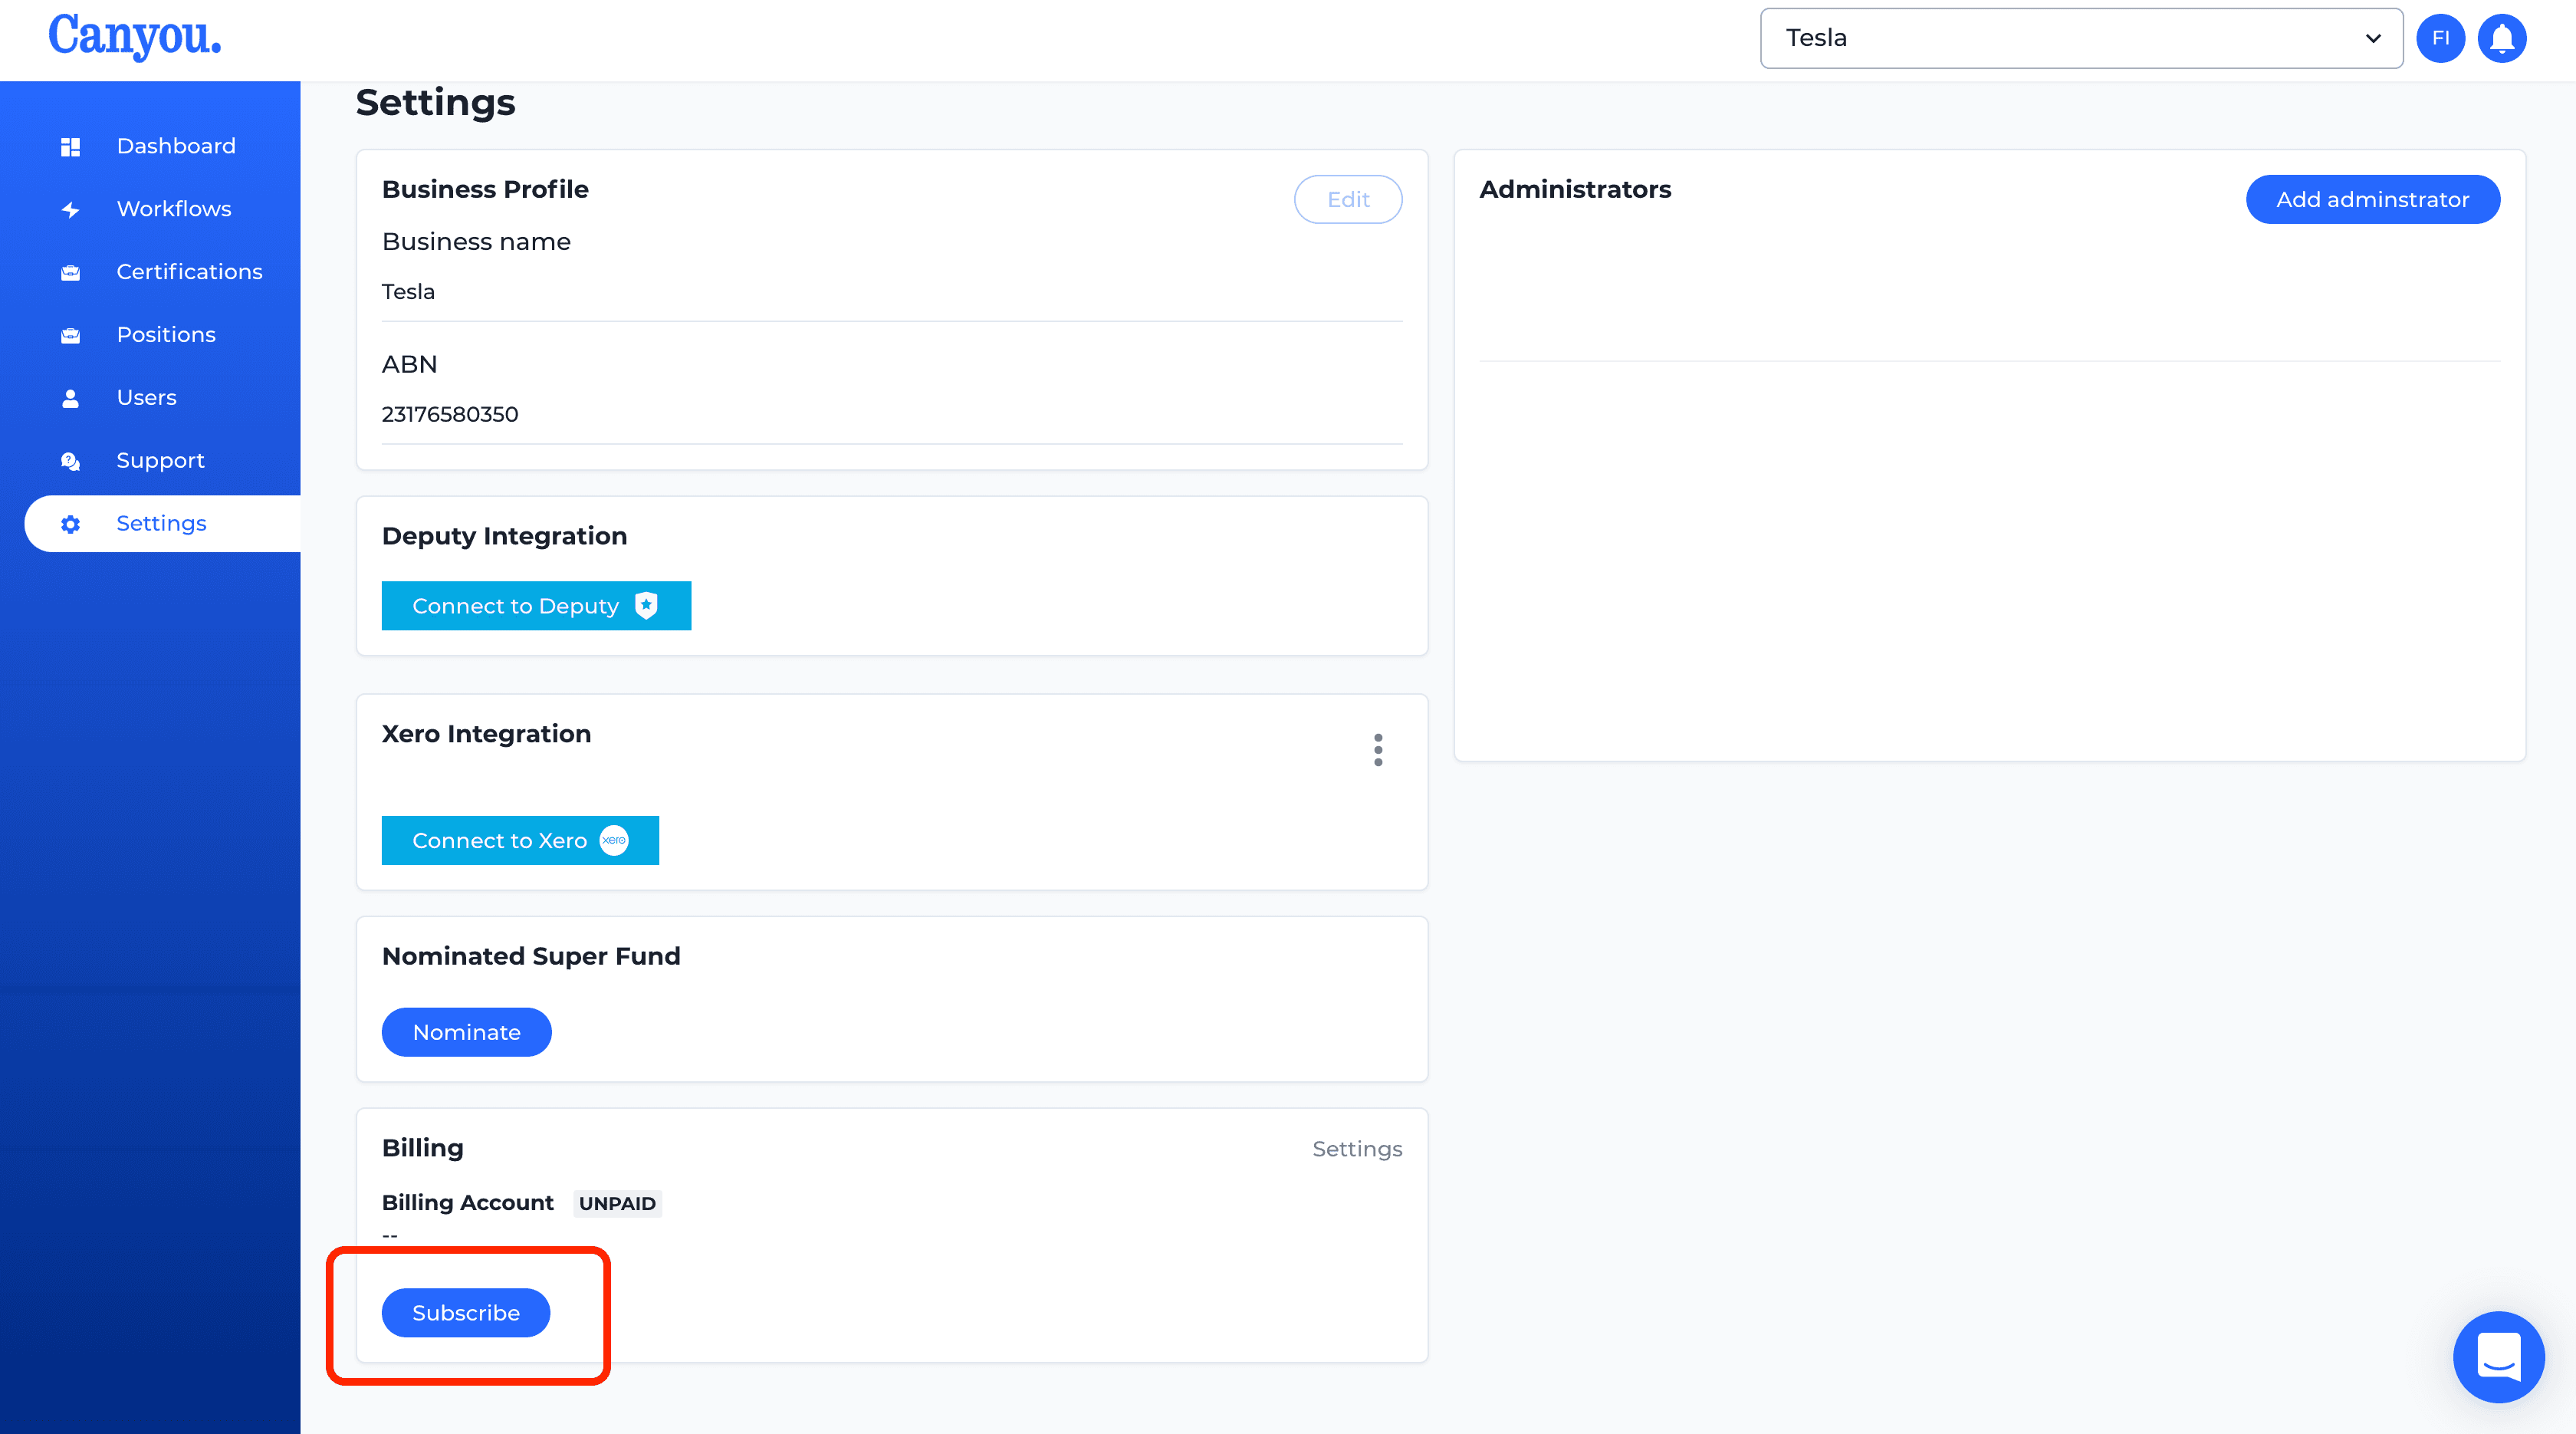Screen dimensions: 2576x1434
Task: Open notifications bell icon
Action: tap(2502, 39)
